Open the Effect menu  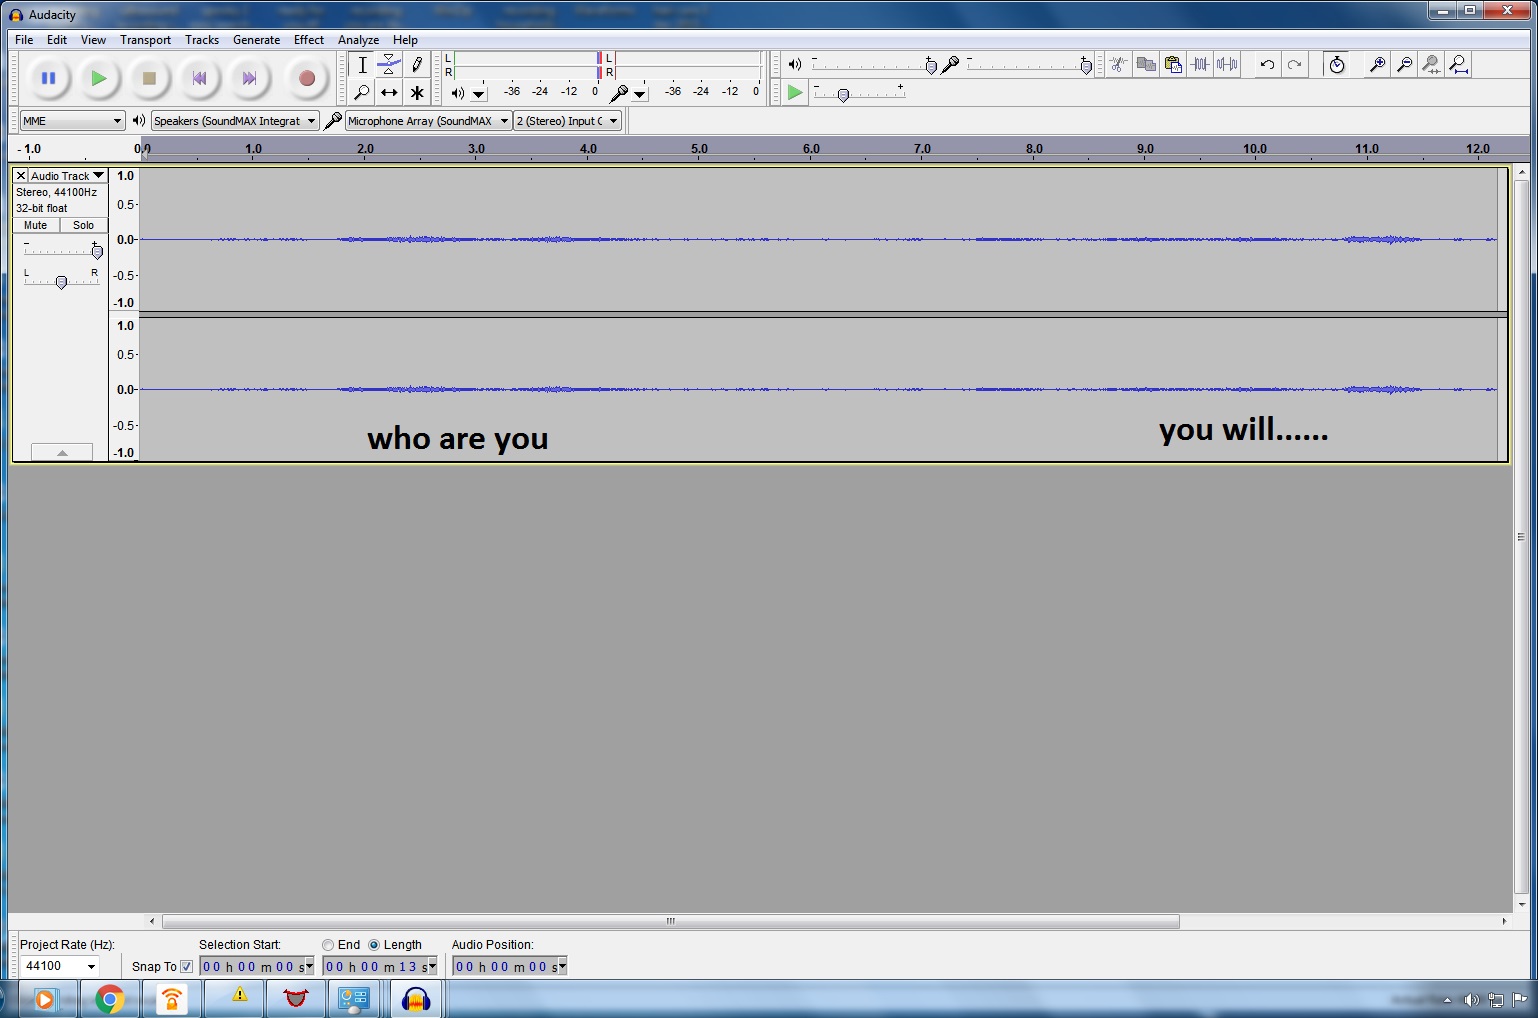(309, 40)
